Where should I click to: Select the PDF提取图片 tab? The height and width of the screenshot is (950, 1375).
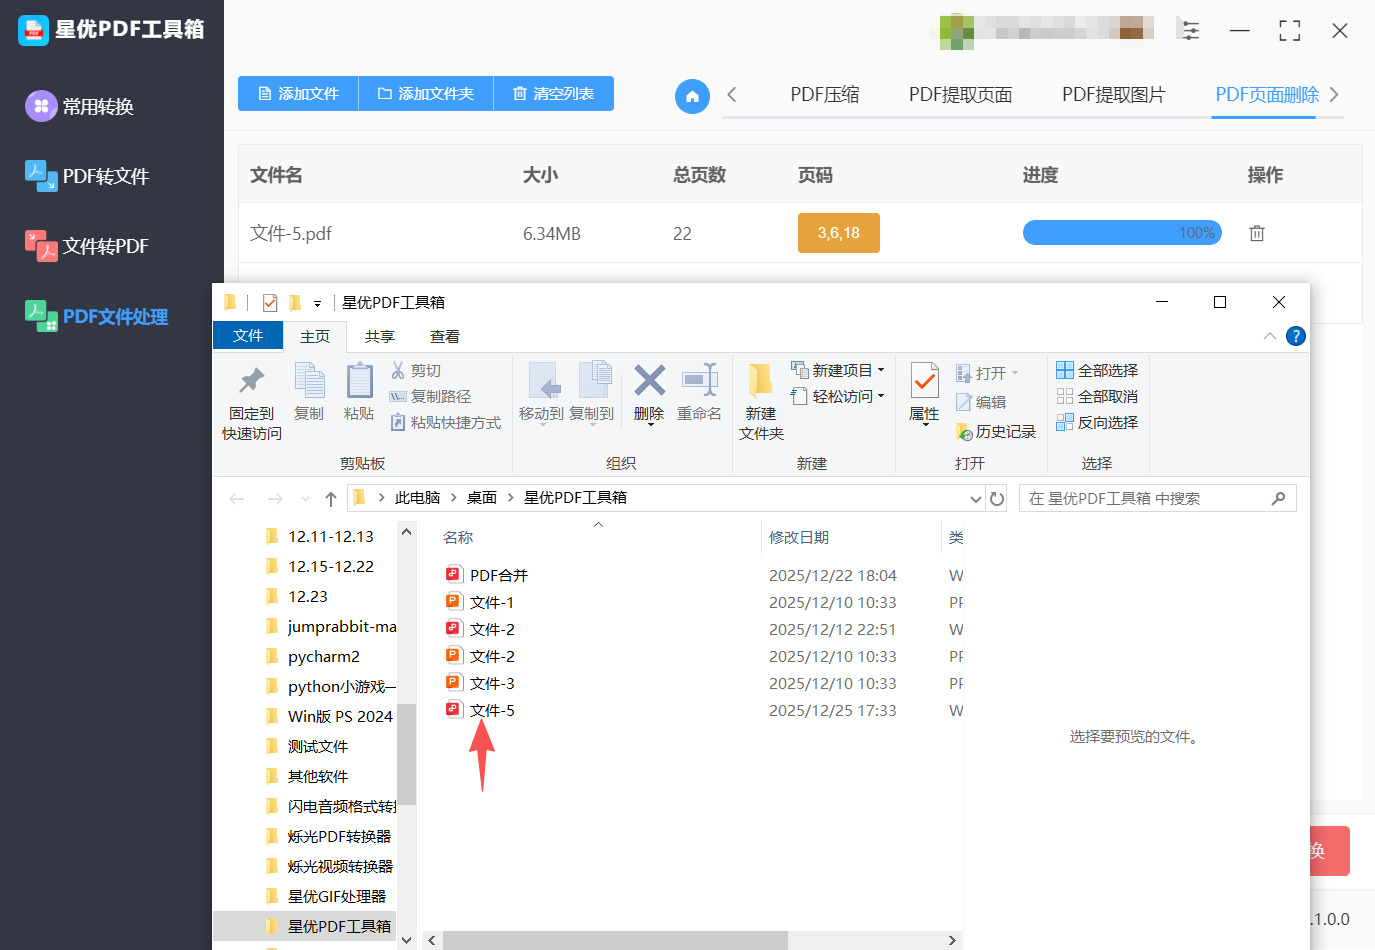click(x=1113, y=95)
